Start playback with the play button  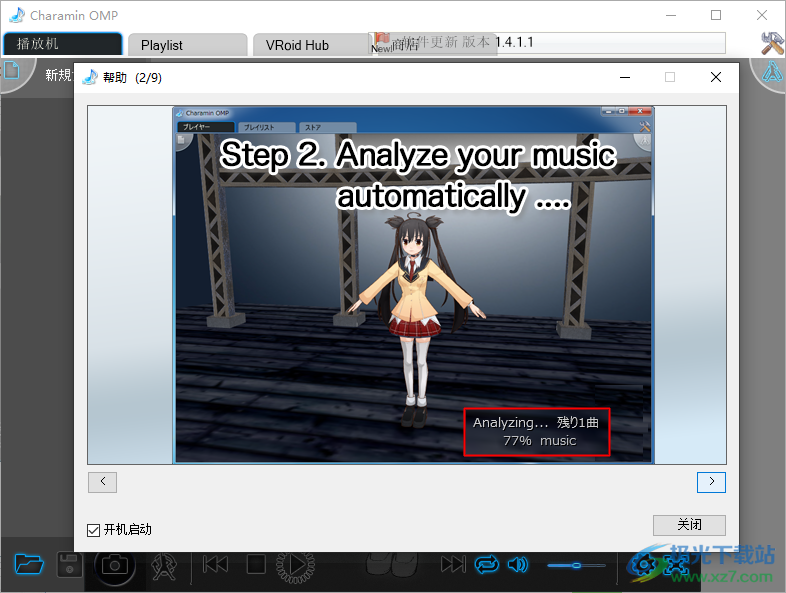(296, 565)
